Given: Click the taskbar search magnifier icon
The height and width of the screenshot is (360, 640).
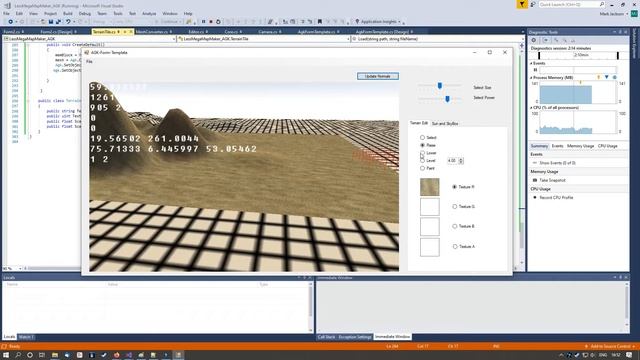Looking at the screenshot, I should click(x=18, y=355).
